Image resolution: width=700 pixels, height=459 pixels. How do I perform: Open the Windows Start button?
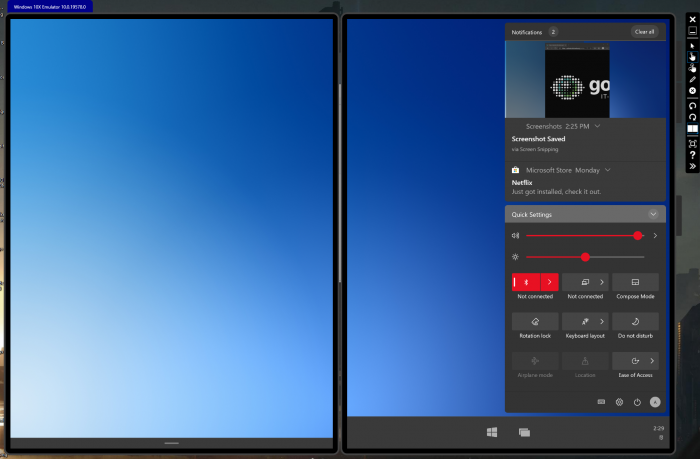[x=492, y=432]
